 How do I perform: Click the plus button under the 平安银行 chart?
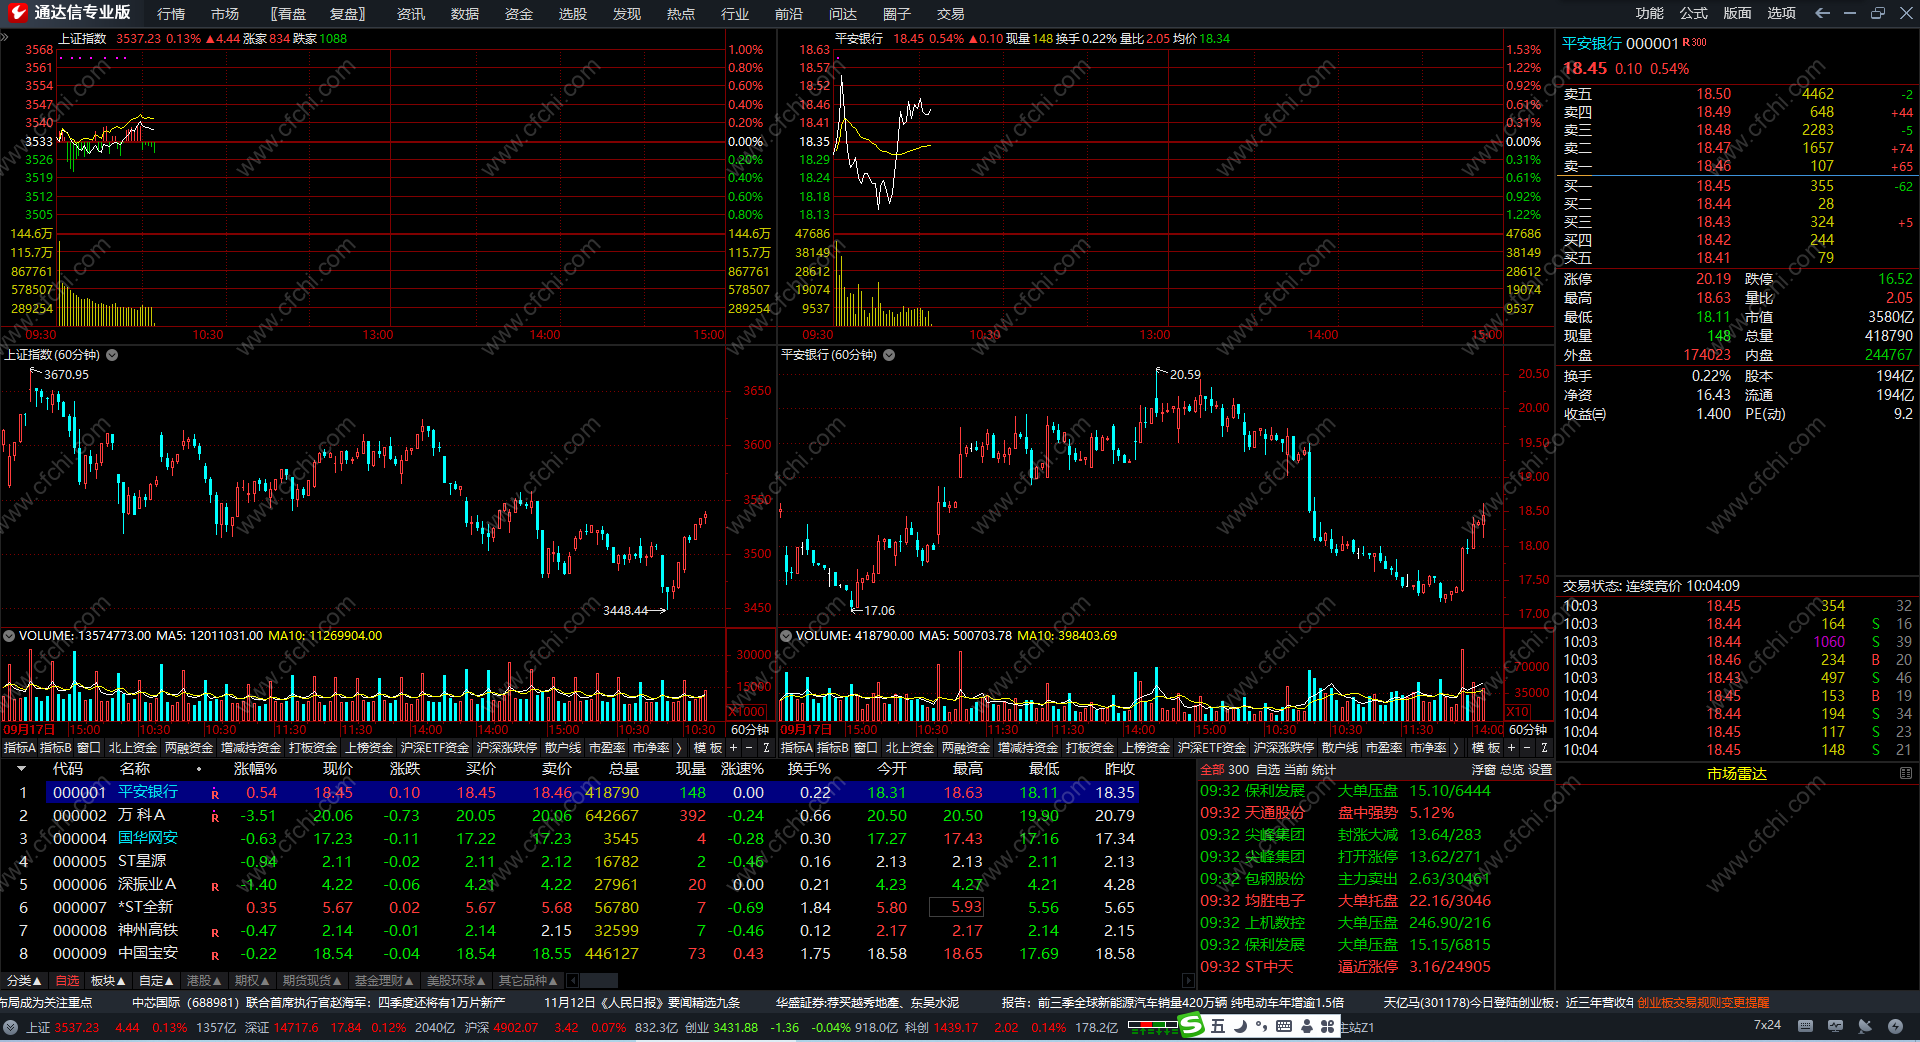click(1511, 748)
